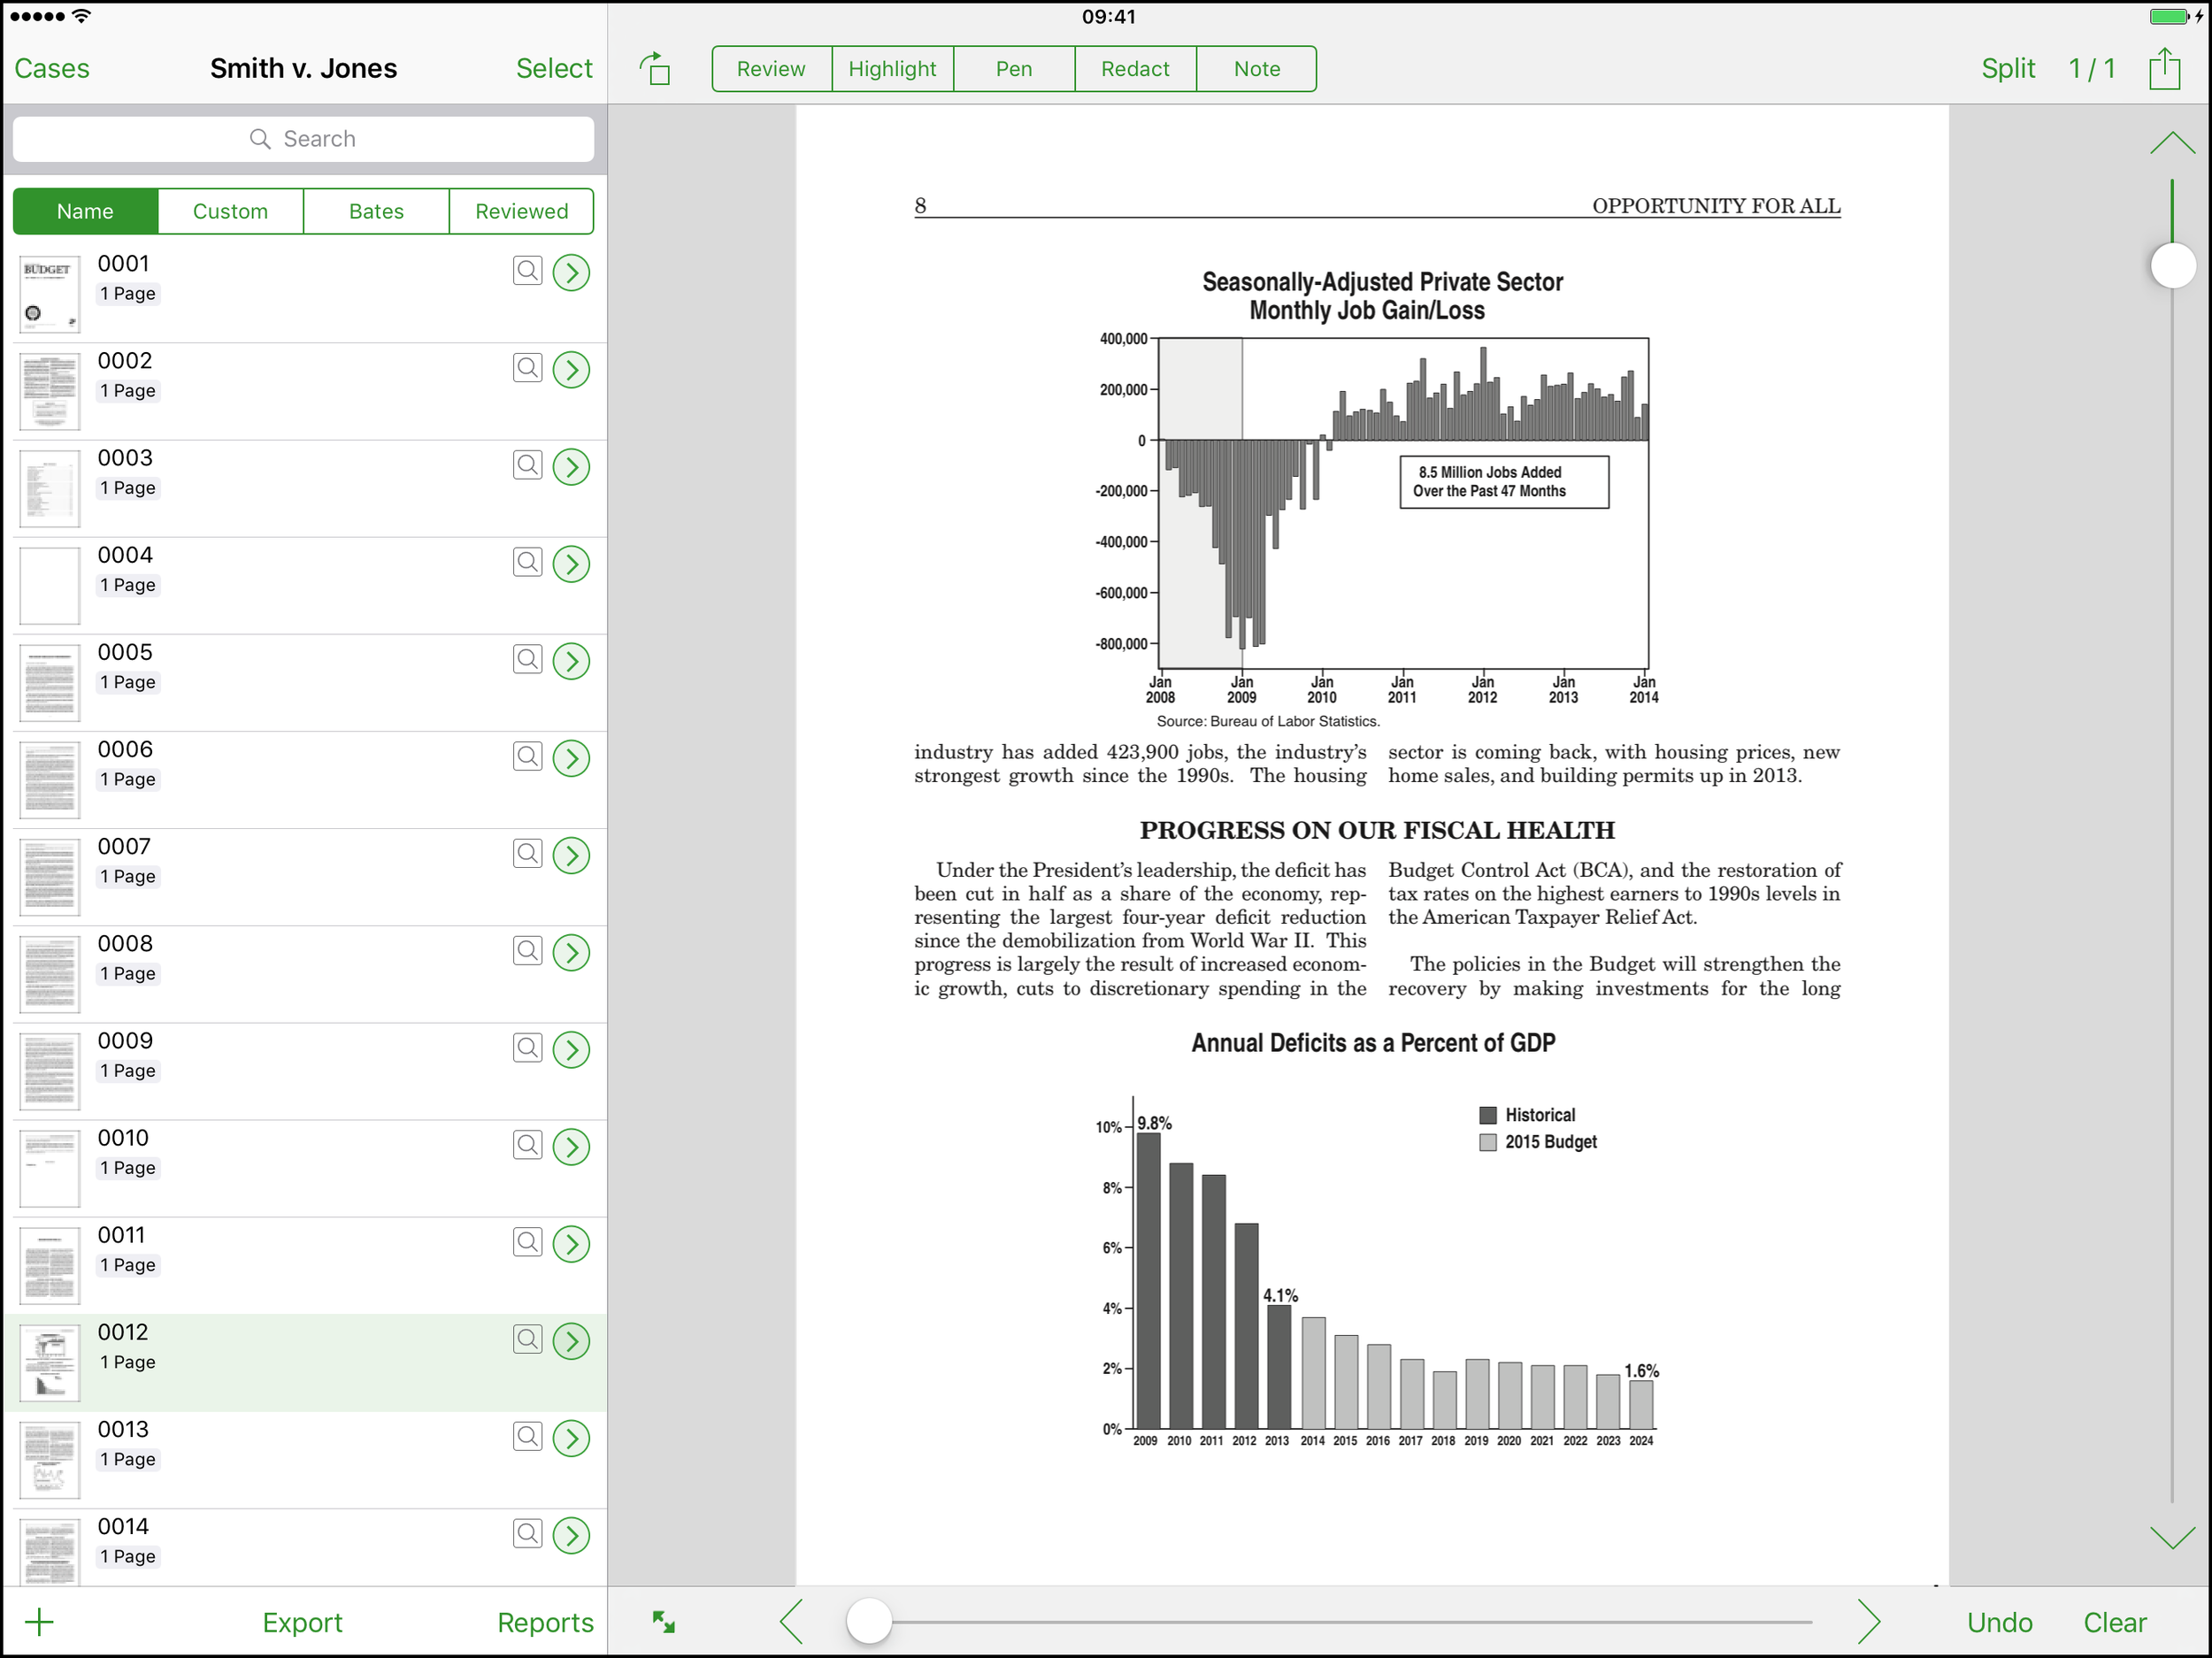
Task: Expand document 0008 details with chevron
Action: (571, 953)
